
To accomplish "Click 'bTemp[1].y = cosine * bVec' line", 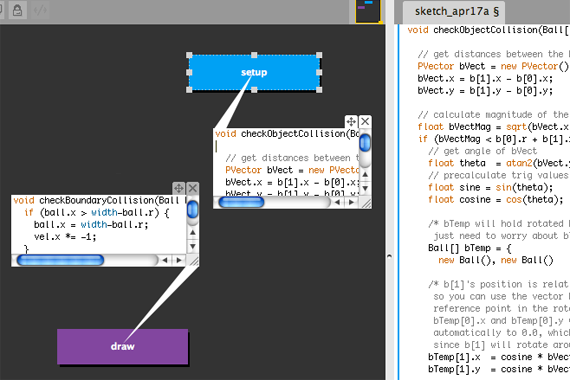I will [x=499, y=369].
